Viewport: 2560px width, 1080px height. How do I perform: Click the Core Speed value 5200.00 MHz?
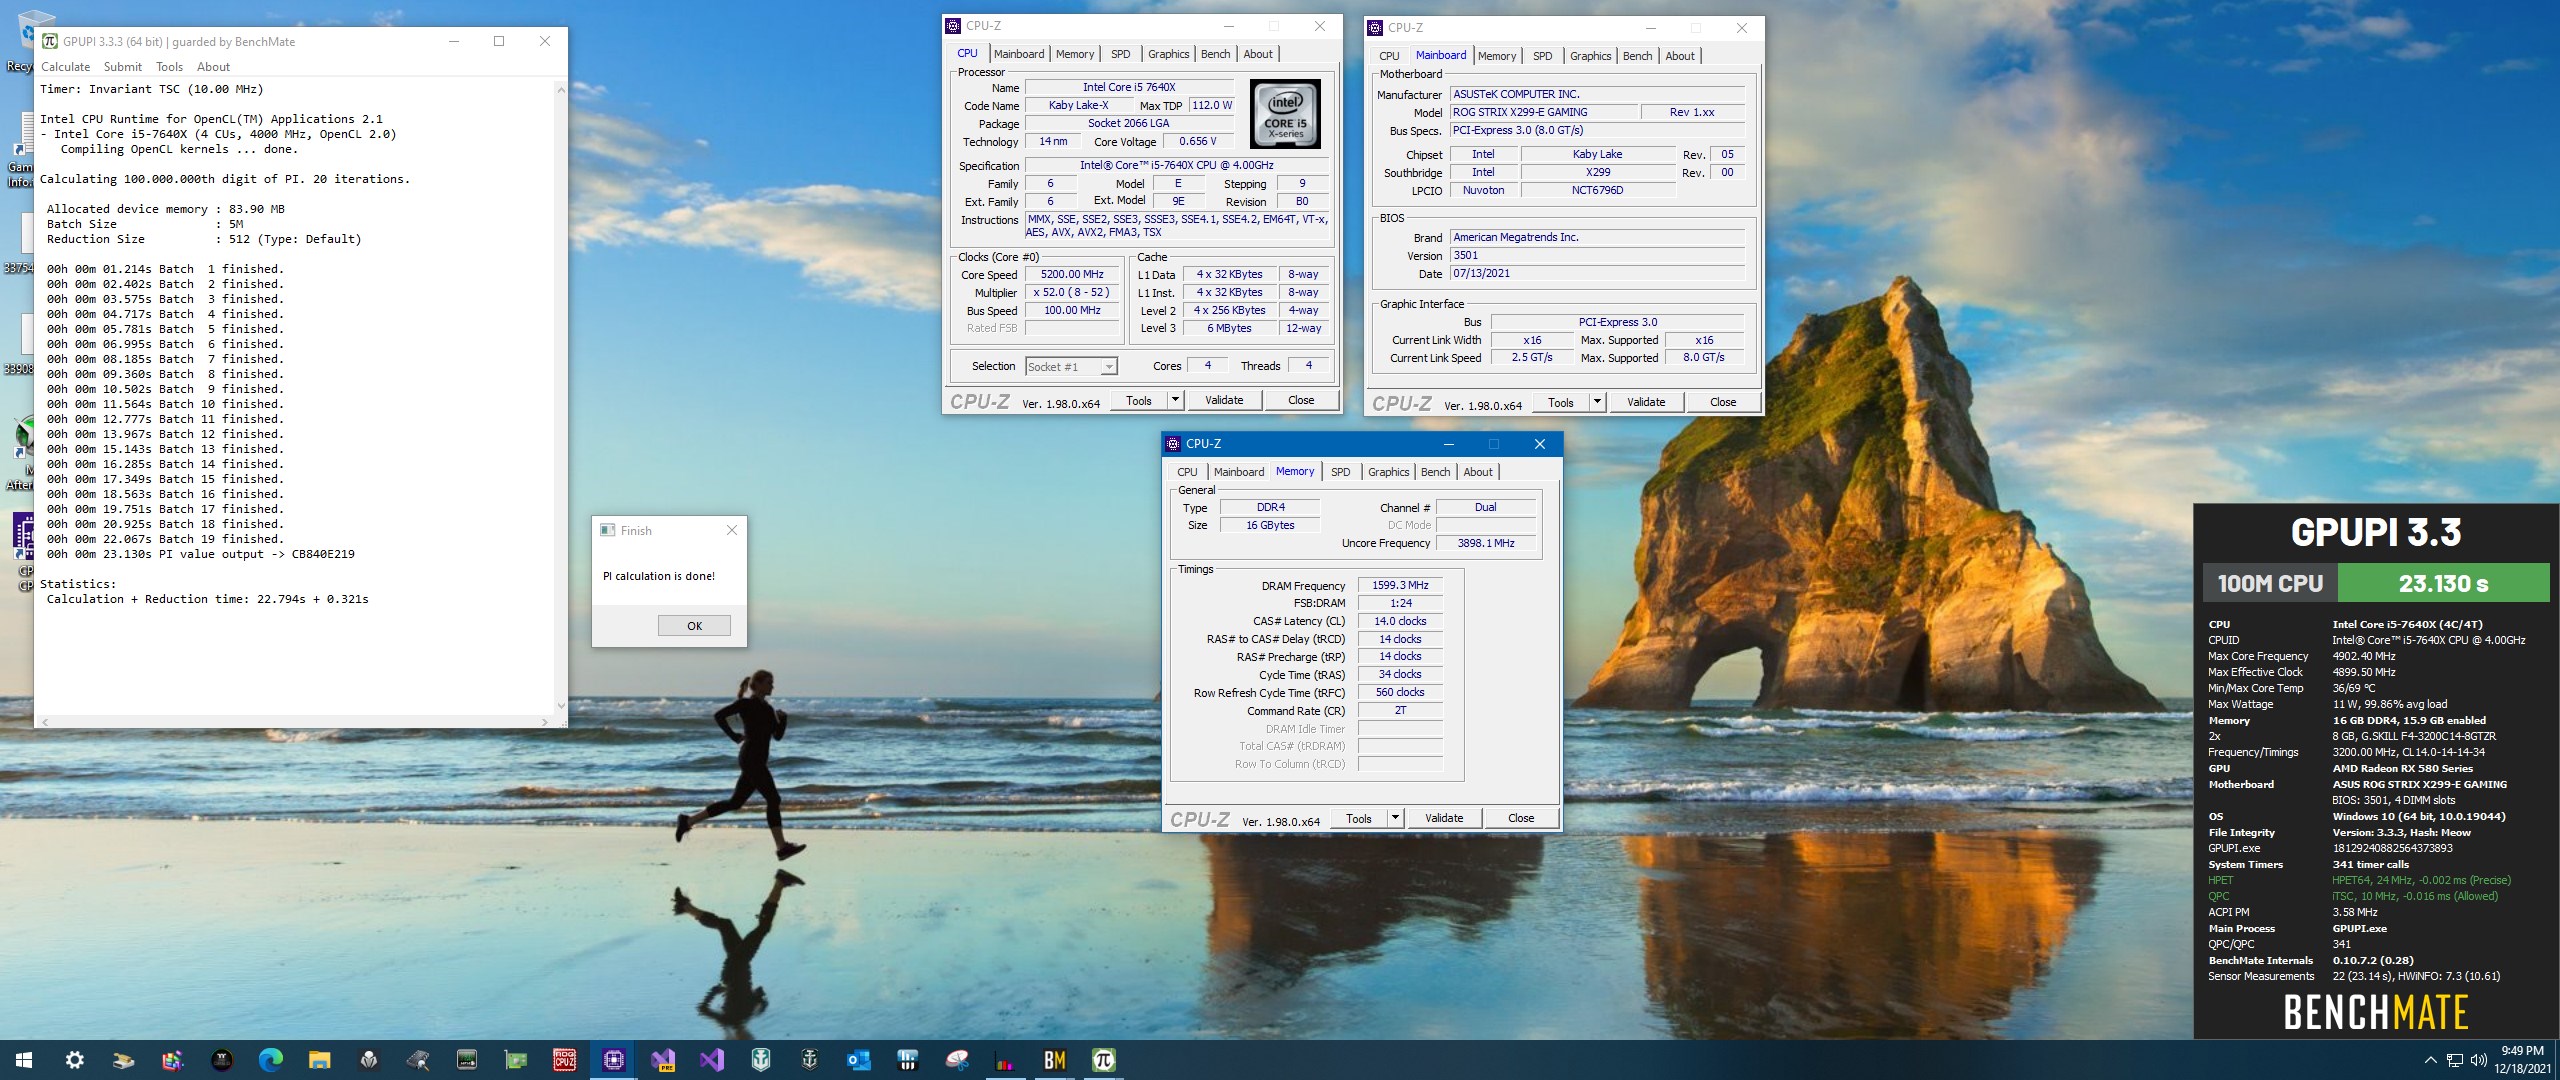tap(1072, 274)
